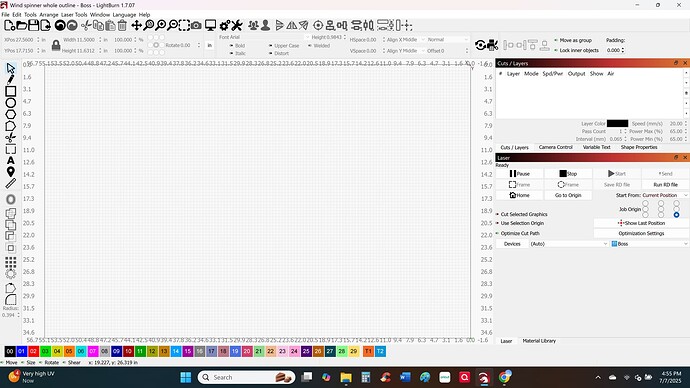
Task: Click the Pause button in Laser panel
Action: 520,174
